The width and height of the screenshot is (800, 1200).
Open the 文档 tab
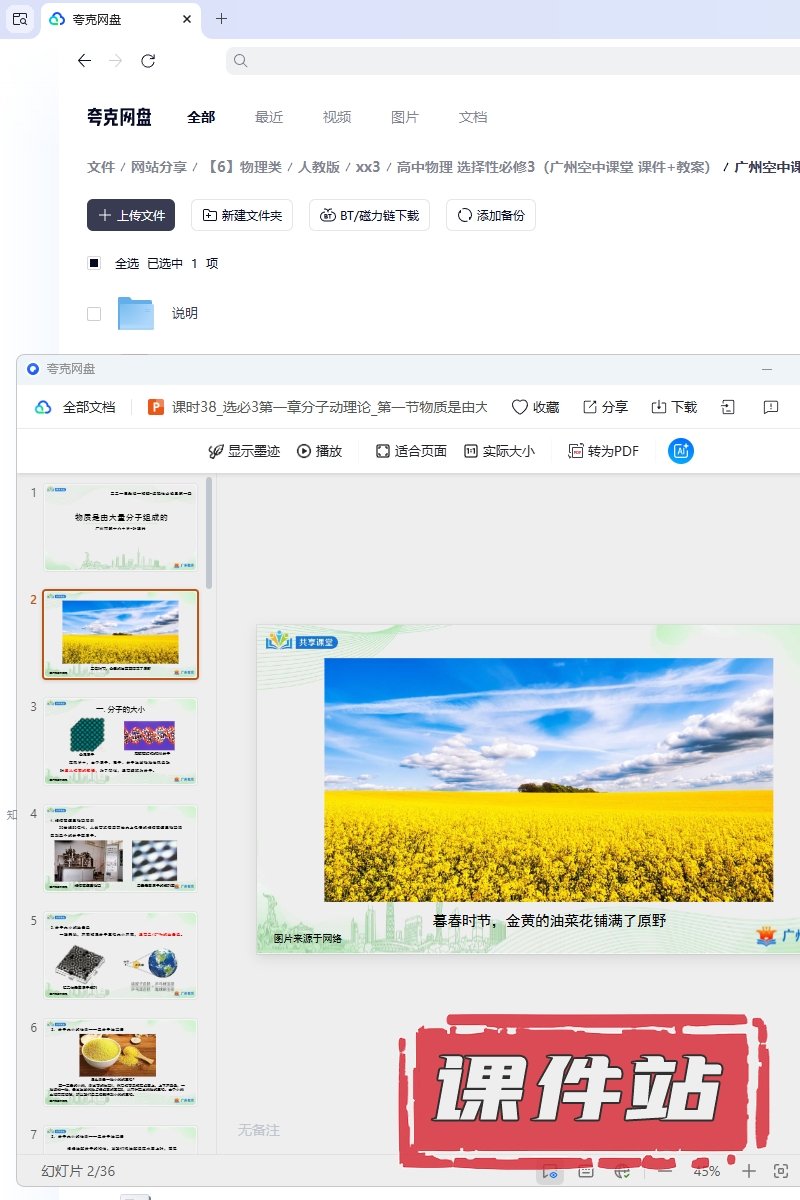pos(473,117)
